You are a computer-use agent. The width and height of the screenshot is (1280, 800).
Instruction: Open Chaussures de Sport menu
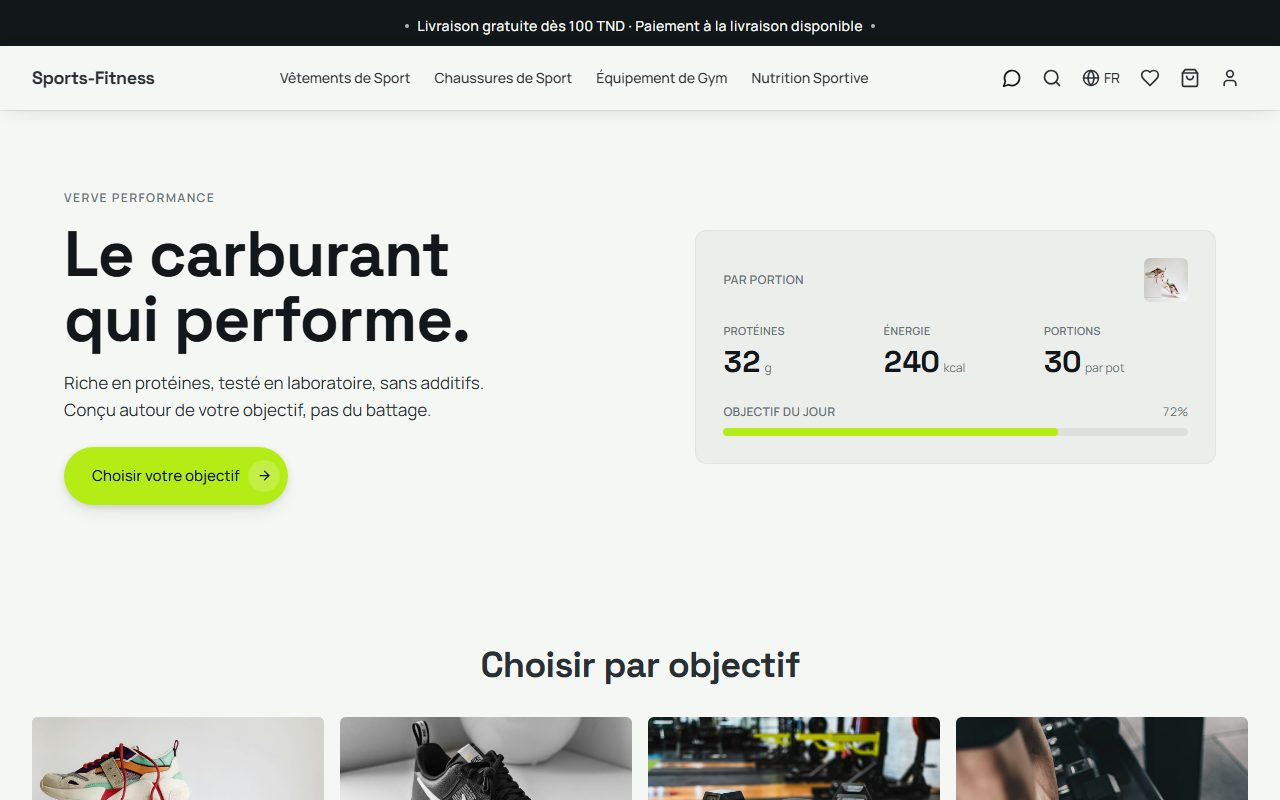tap(503, 78)
